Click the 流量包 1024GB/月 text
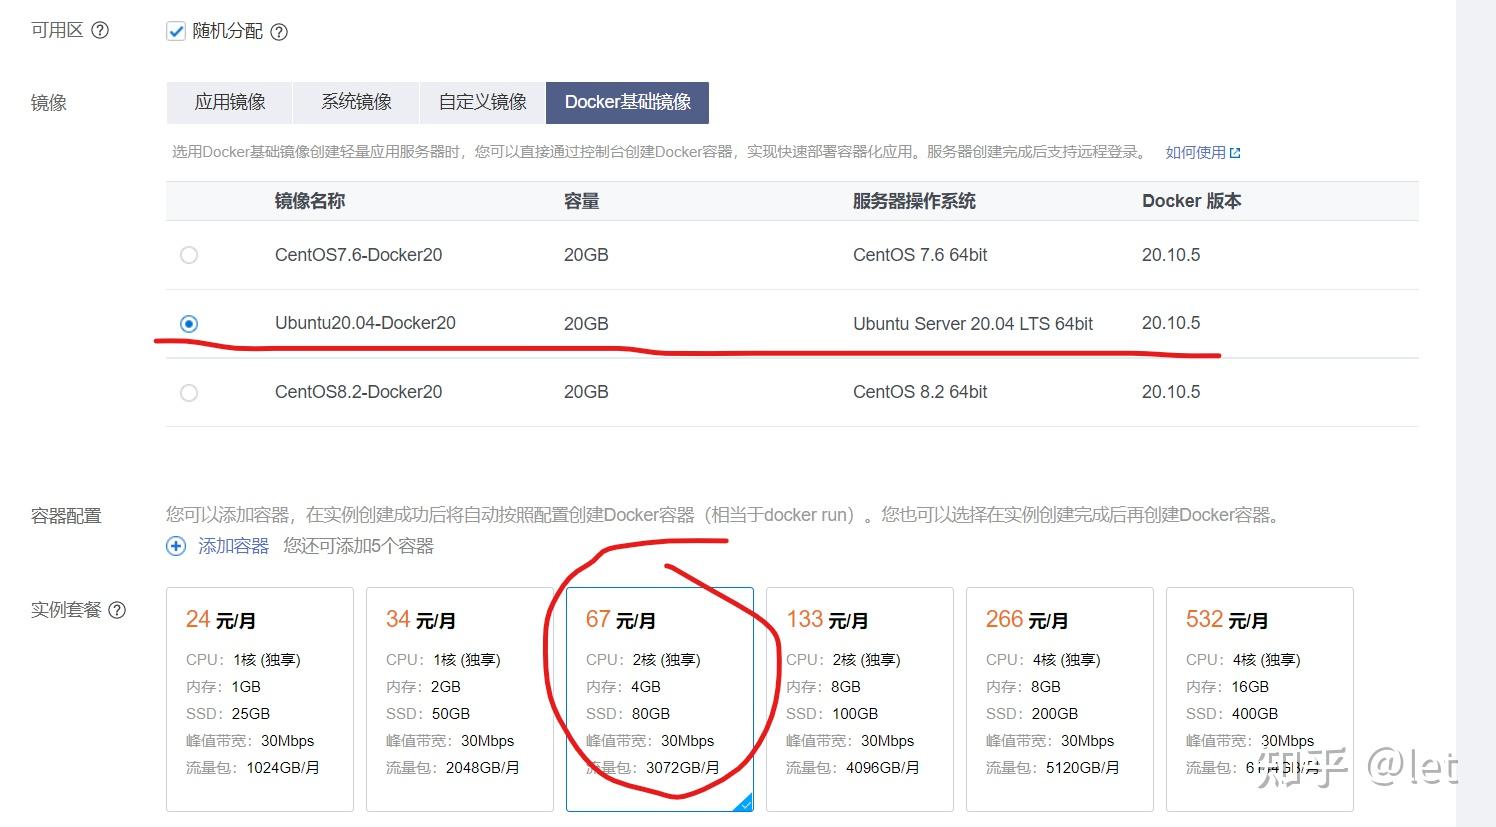1496x827 pixels. (x=253, y=768)
